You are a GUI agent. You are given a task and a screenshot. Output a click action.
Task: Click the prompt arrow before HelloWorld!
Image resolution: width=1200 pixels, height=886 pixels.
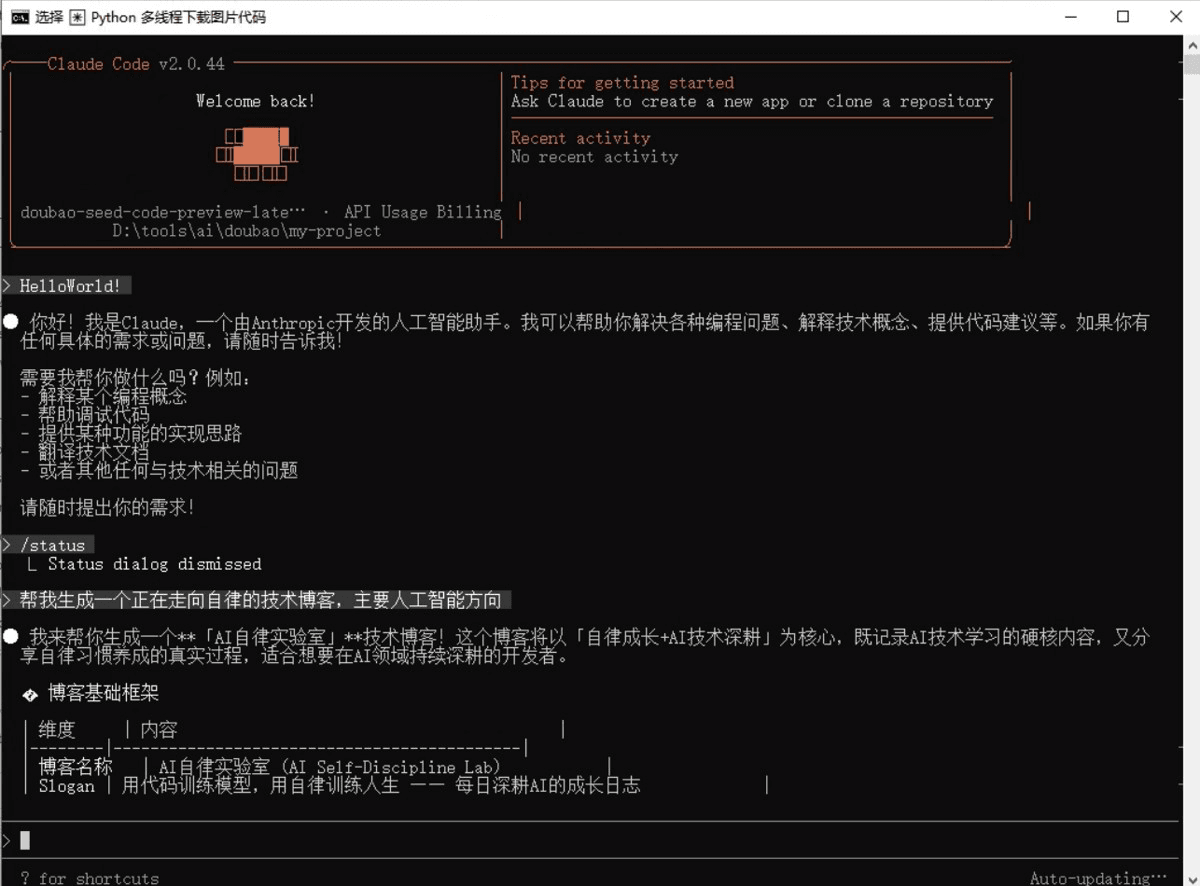tap(7, 286)
